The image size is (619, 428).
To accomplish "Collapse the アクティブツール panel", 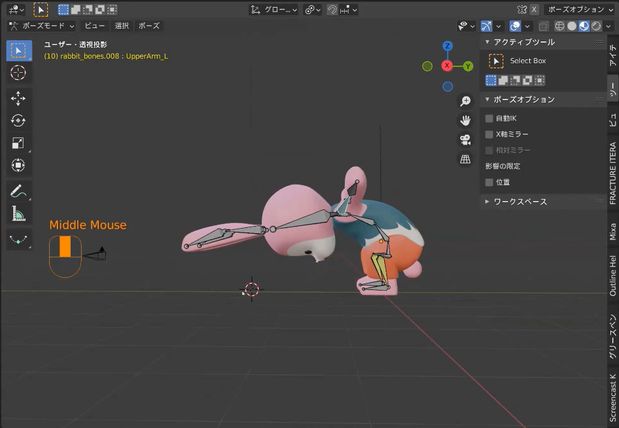I will tap(544, 42).
